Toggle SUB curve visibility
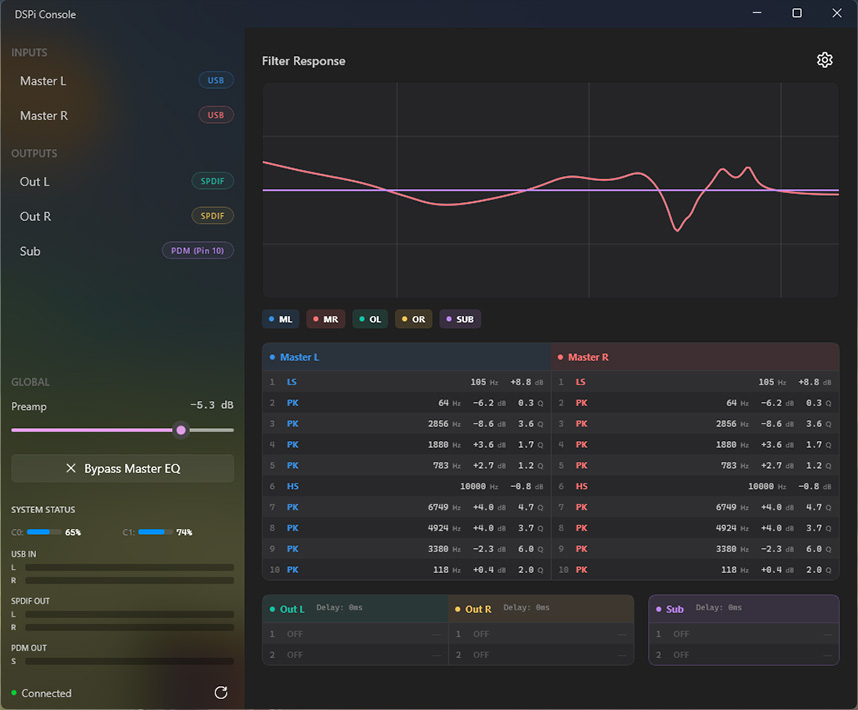The image size is (858, 710). pyautogui.click(x=460, y=319)
